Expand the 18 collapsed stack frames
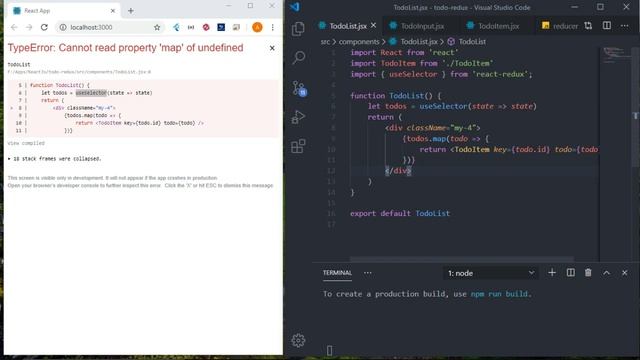The image size is (640, 360). pyautogui.click(x=54, y=159)
